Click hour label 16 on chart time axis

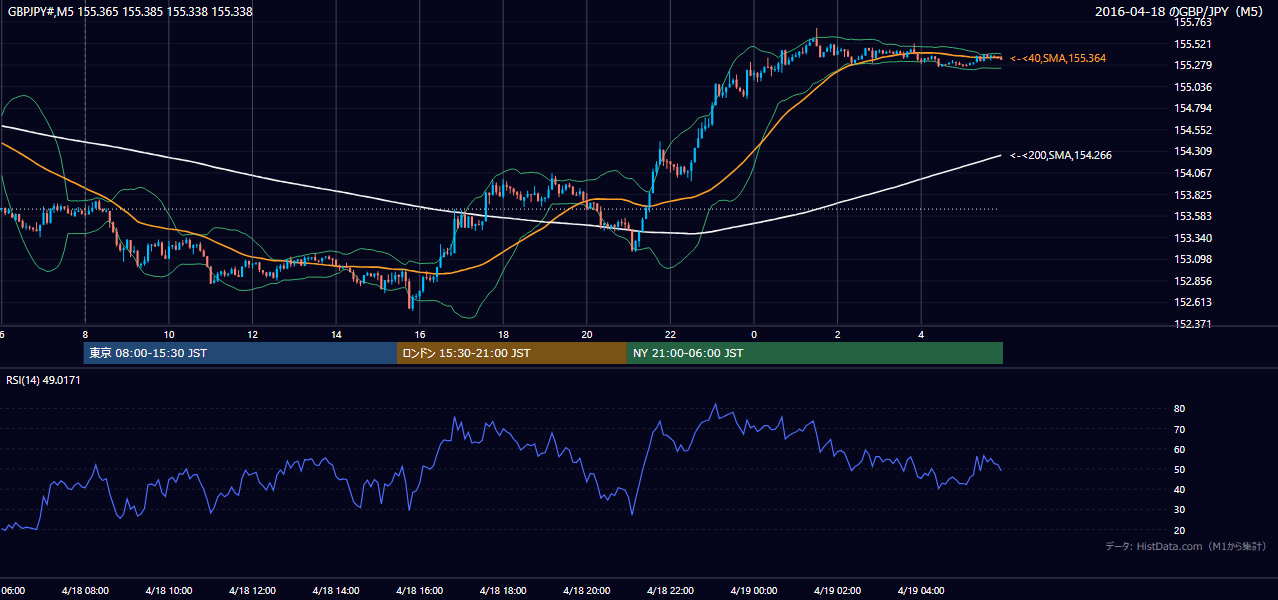click(419, 334)
